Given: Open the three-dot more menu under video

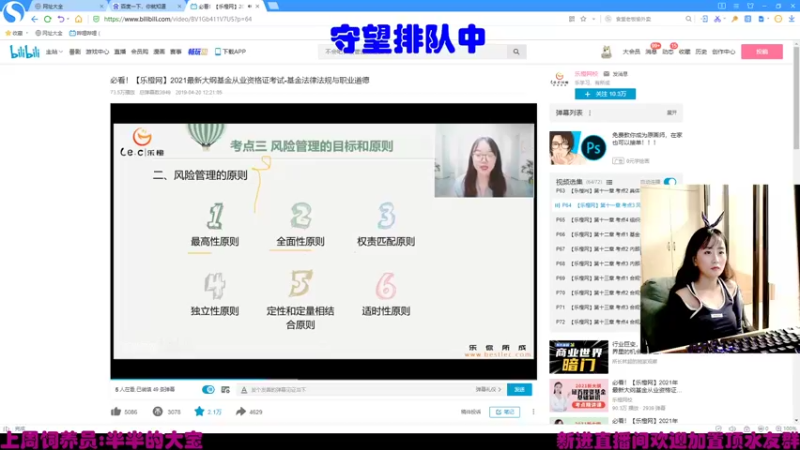Looking at the screenshot, I should click(533, 412).
